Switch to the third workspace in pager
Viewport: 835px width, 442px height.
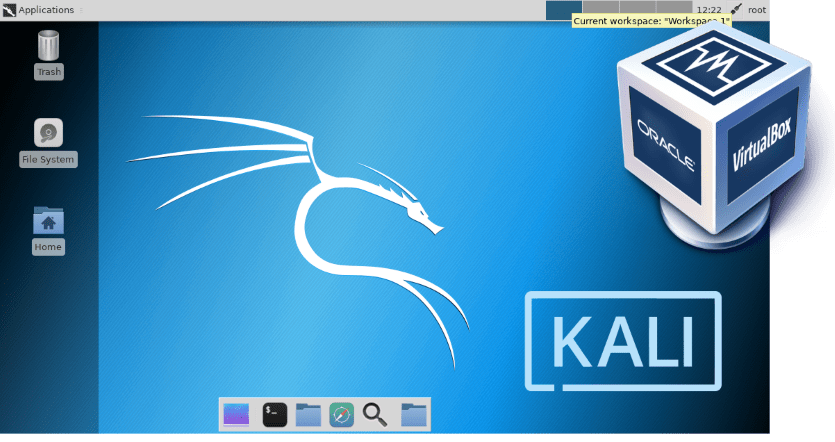point(637,7)
